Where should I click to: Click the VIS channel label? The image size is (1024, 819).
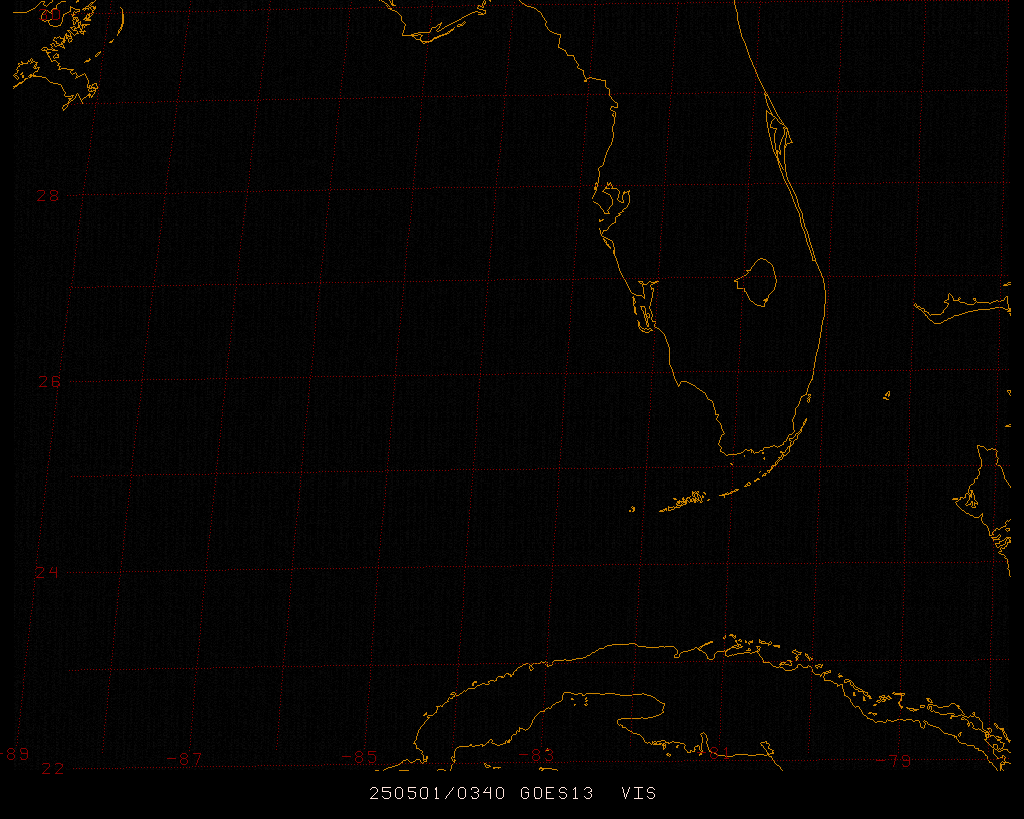coord(639,794)
